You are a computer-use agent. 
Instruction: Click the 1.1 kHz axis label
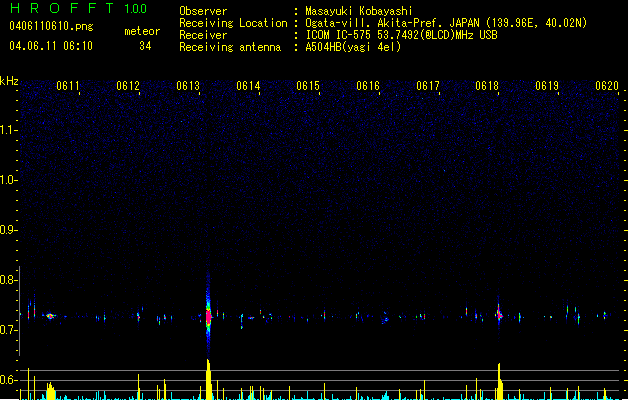point(8,130)
